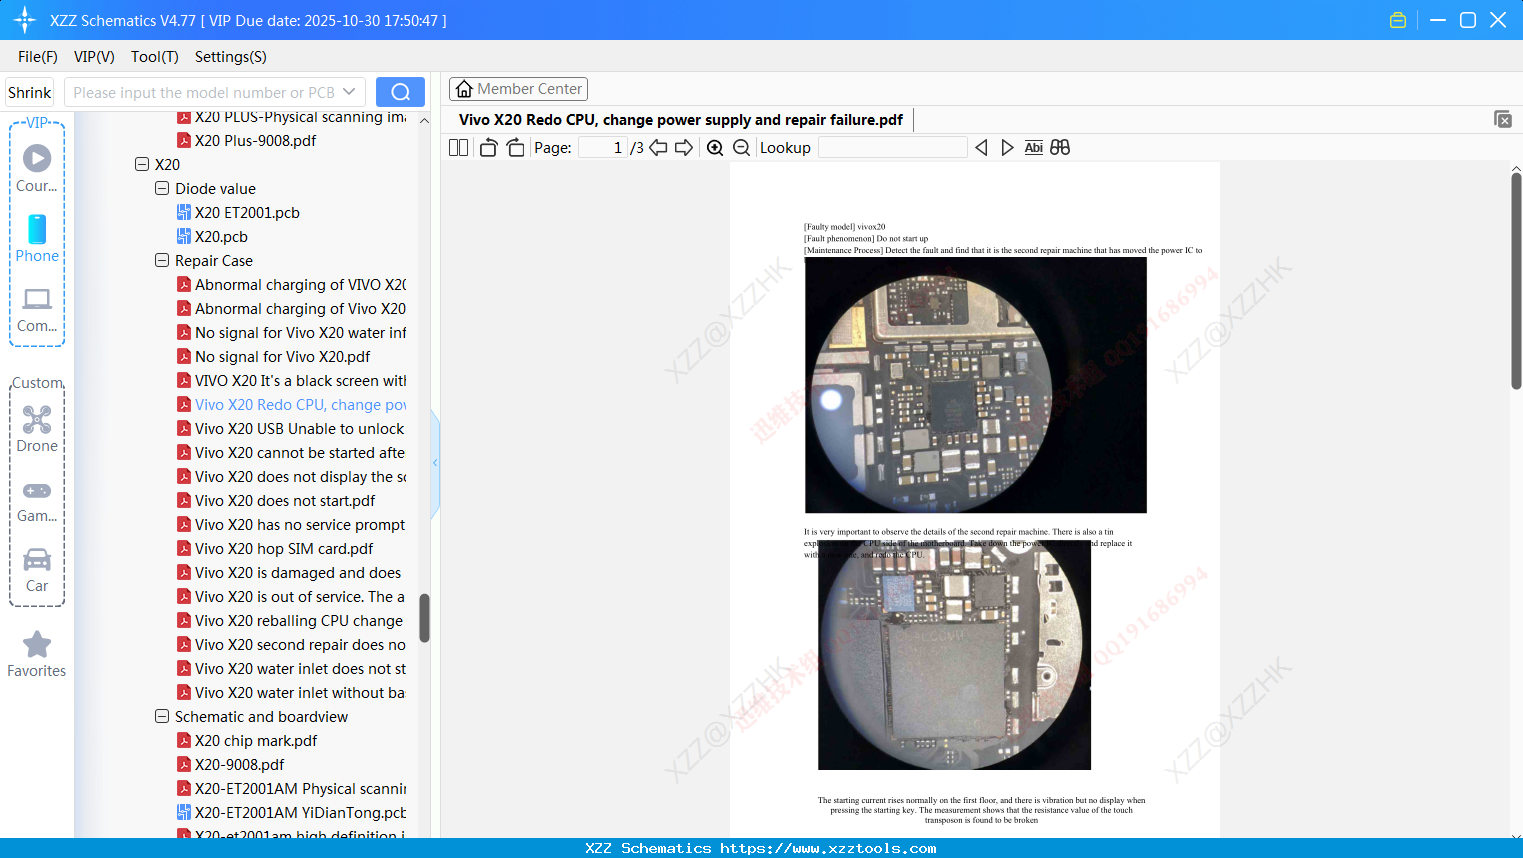The height and width of the screenshot is (858, 1523).
Task: Collapse the Schematic and boardview node
Action: click(161, 716)
